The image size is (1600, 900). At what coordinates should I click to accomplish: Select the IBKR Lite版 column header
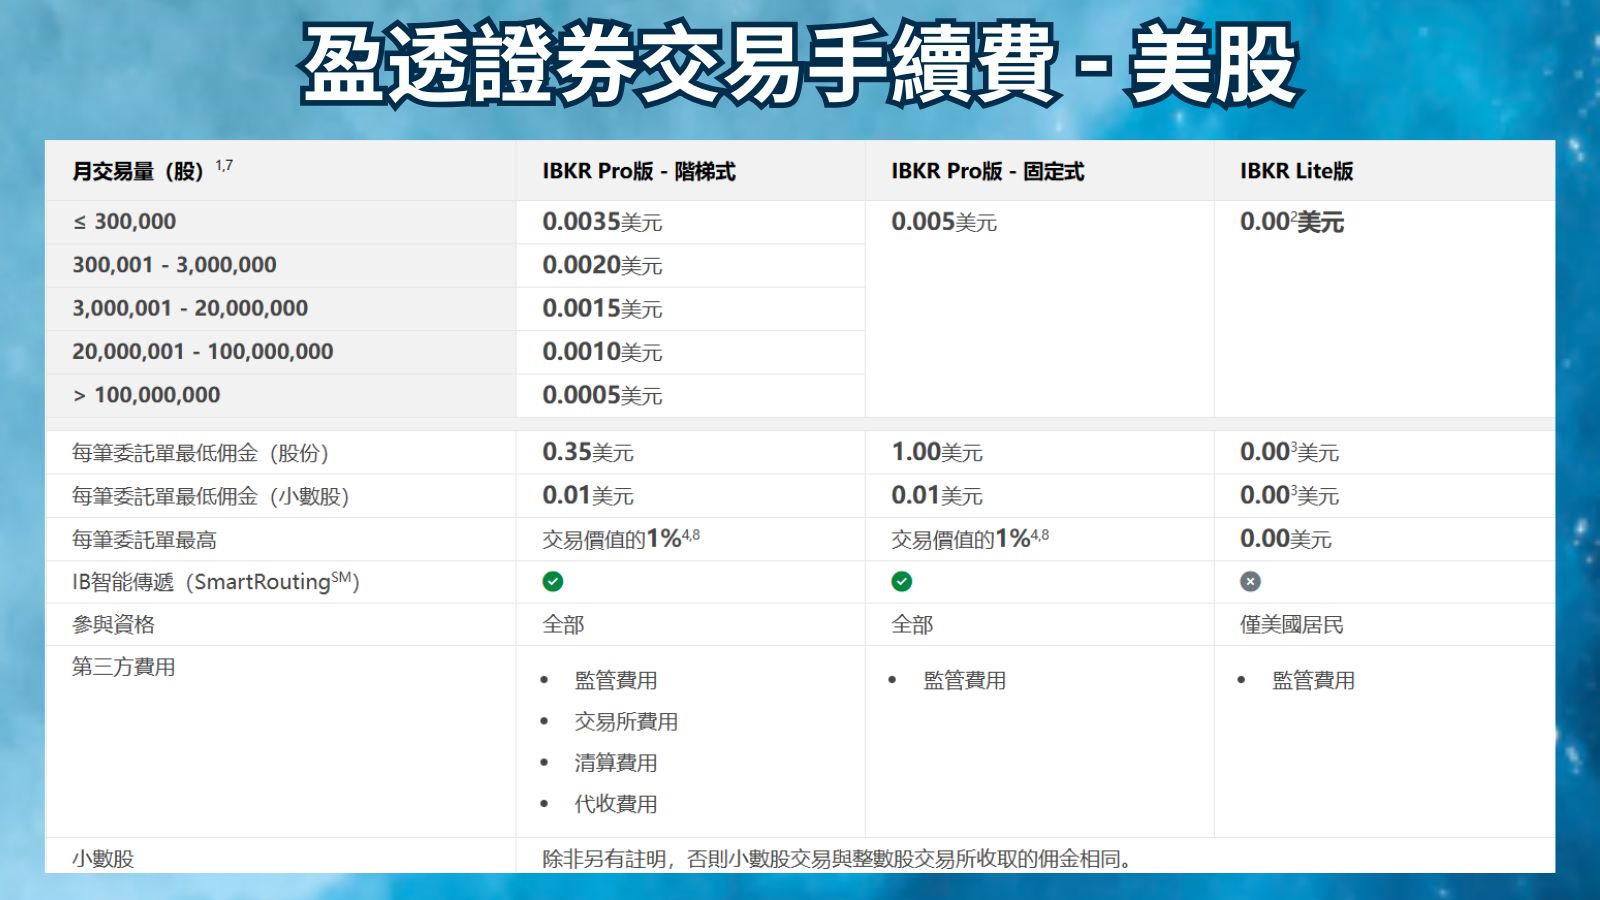1296,171
